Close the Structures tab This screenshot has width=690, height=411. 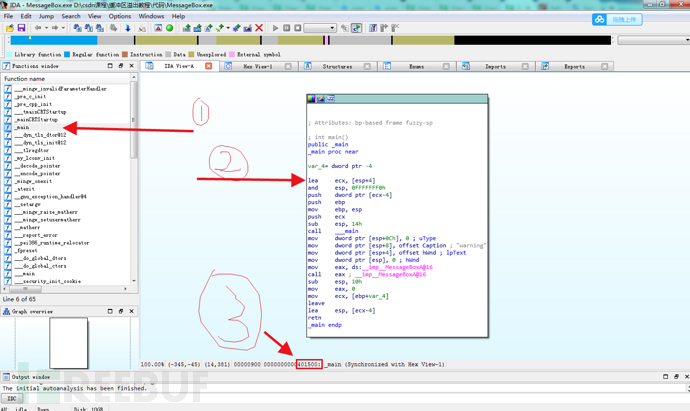(367, 66)
